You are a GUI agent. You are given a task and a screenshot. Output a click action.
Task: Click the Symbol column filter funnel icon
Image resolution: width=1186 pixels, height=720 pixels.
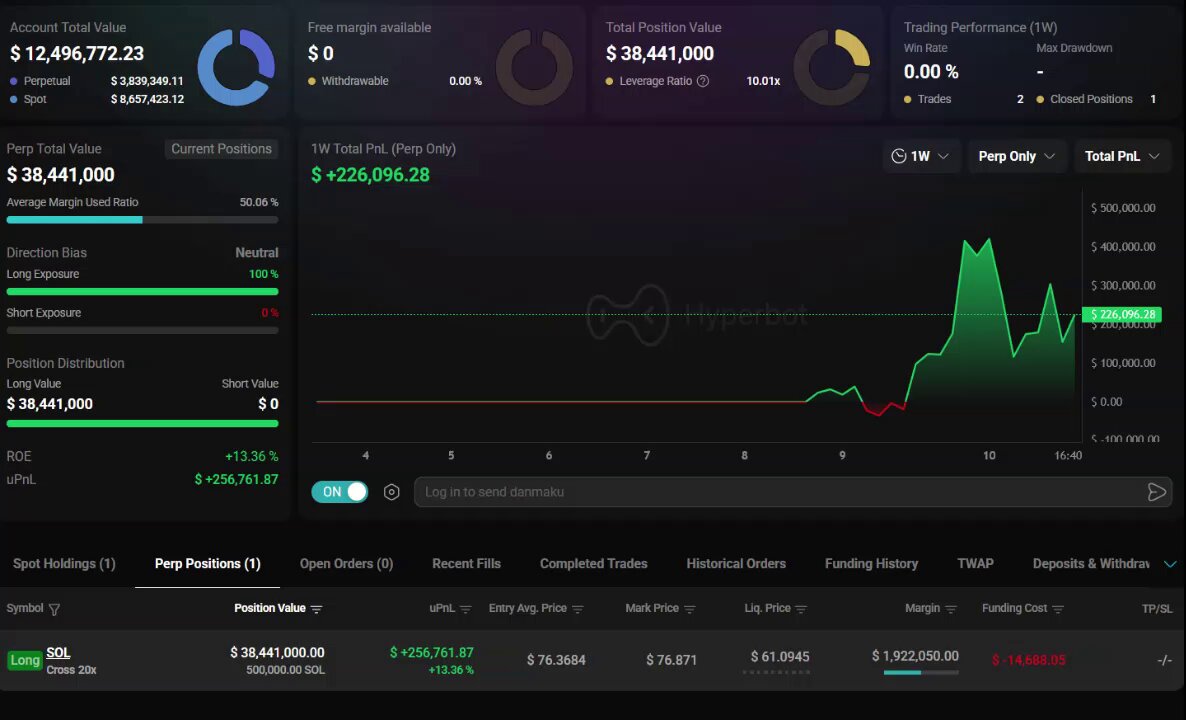coord(54,609)
